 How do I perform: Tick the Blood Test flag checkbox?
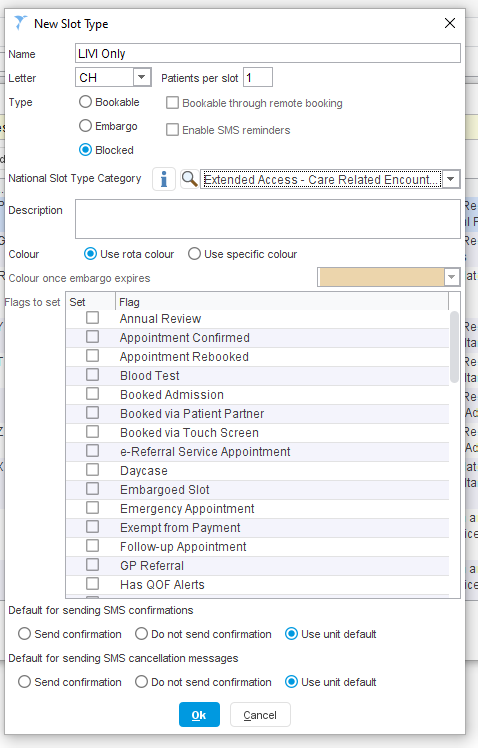coord(93,375)
